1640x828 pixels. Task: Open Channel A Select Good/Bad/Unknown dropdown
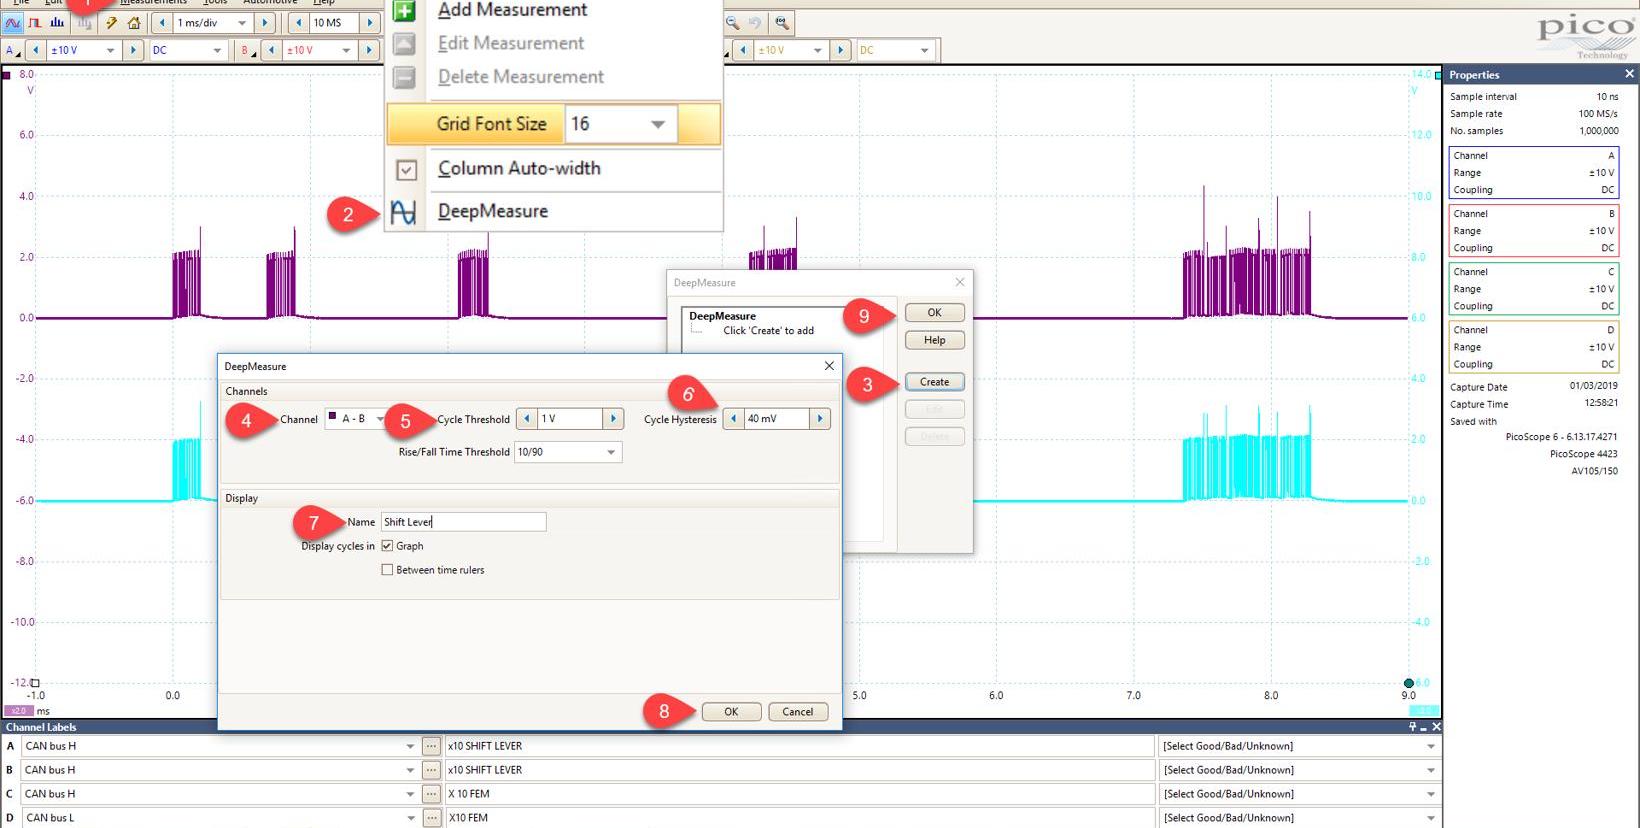[1431, 746]
